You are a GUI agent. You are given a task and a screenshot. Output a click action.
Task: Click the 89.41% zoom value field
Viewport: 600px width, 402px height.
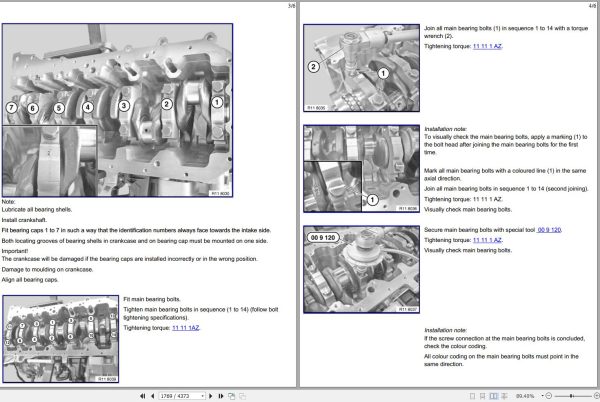point(525,396)
